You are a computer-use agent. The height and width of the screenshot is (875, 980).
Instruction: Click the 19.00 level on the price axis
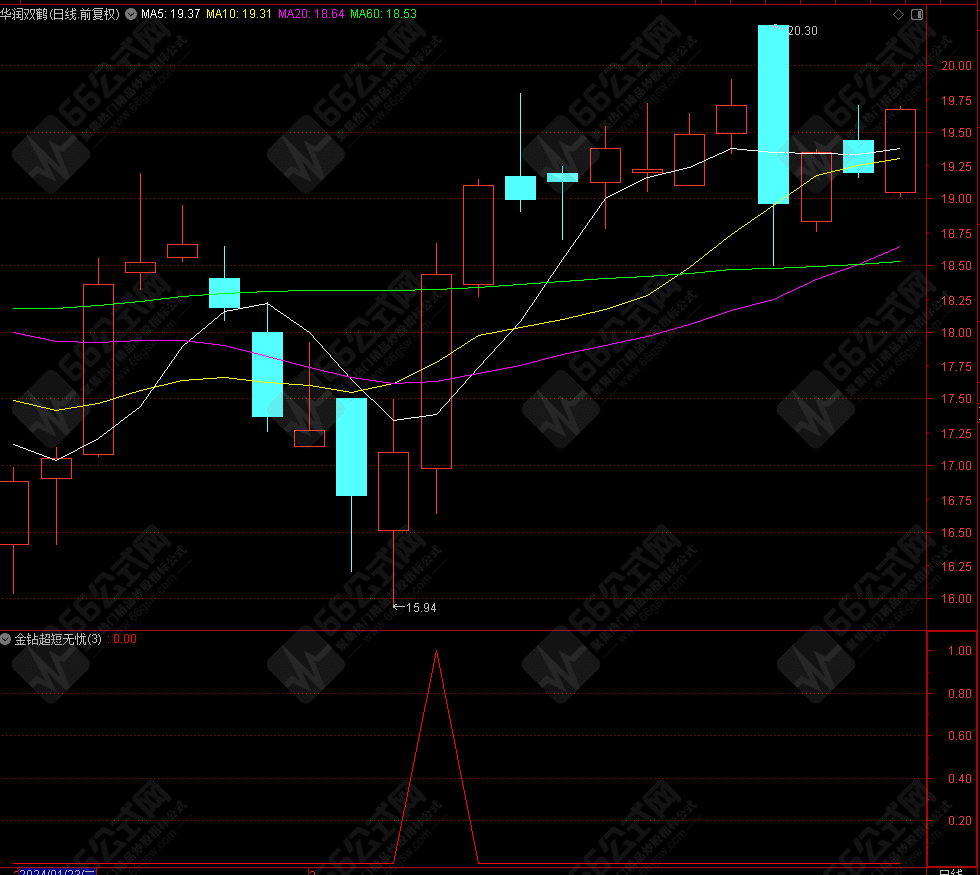click(x=955, y=199)
